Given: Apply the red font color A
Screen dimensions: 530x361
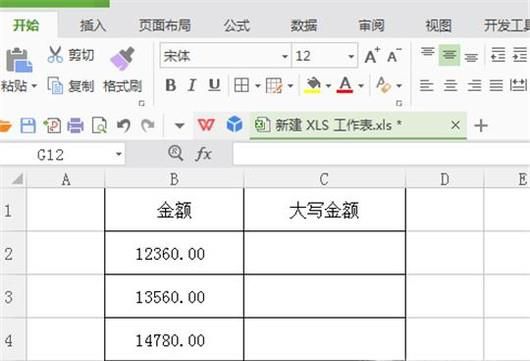Looking at the screenshot, I should coord(345,85).
